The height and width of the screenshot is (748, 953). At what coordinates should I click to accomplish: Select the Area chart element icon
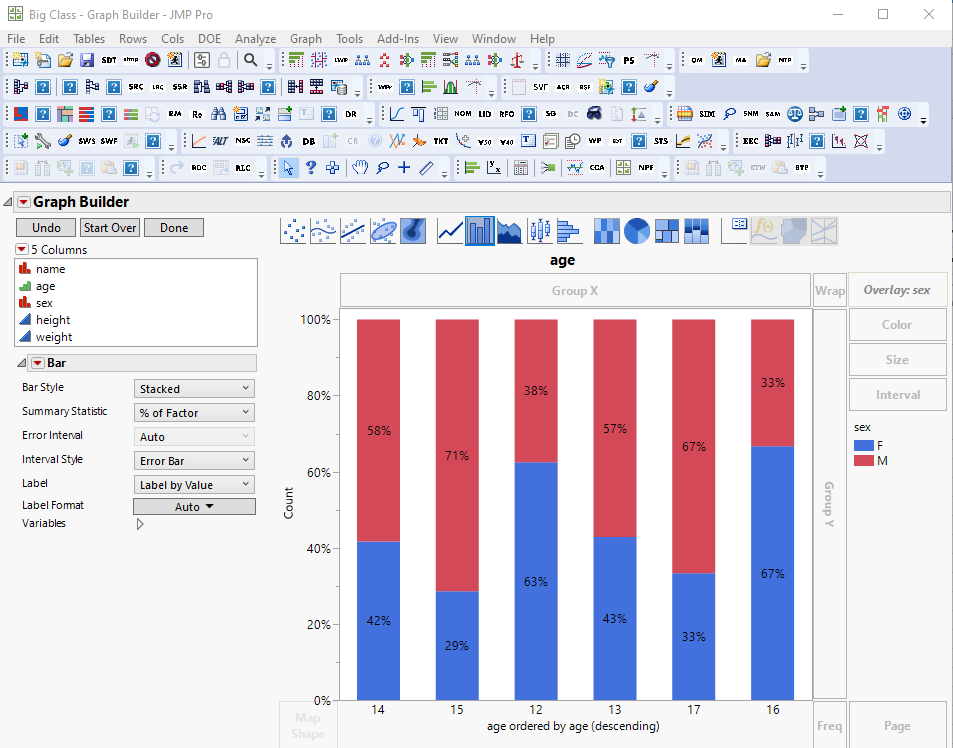click(x=508, y=230)
